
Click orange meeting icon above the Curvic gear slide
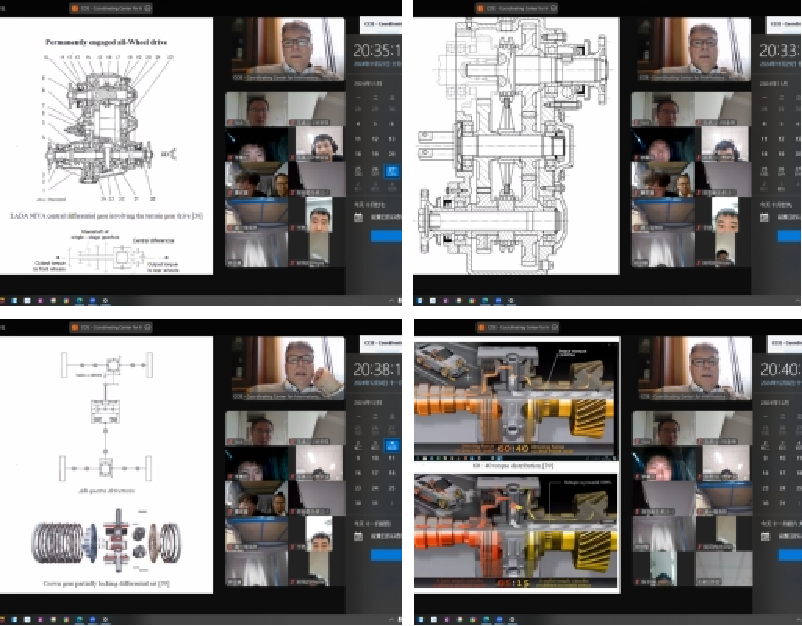click(74, 328)
